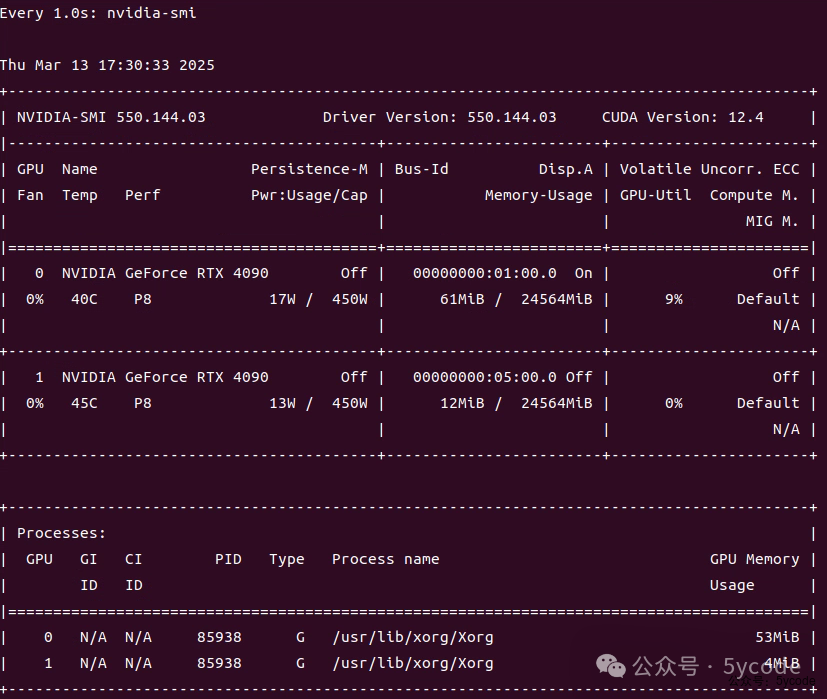Select the bus ID "00000000:05:00.0"
Viewport: 827px width, 699px height.
[x=485, y=377]
